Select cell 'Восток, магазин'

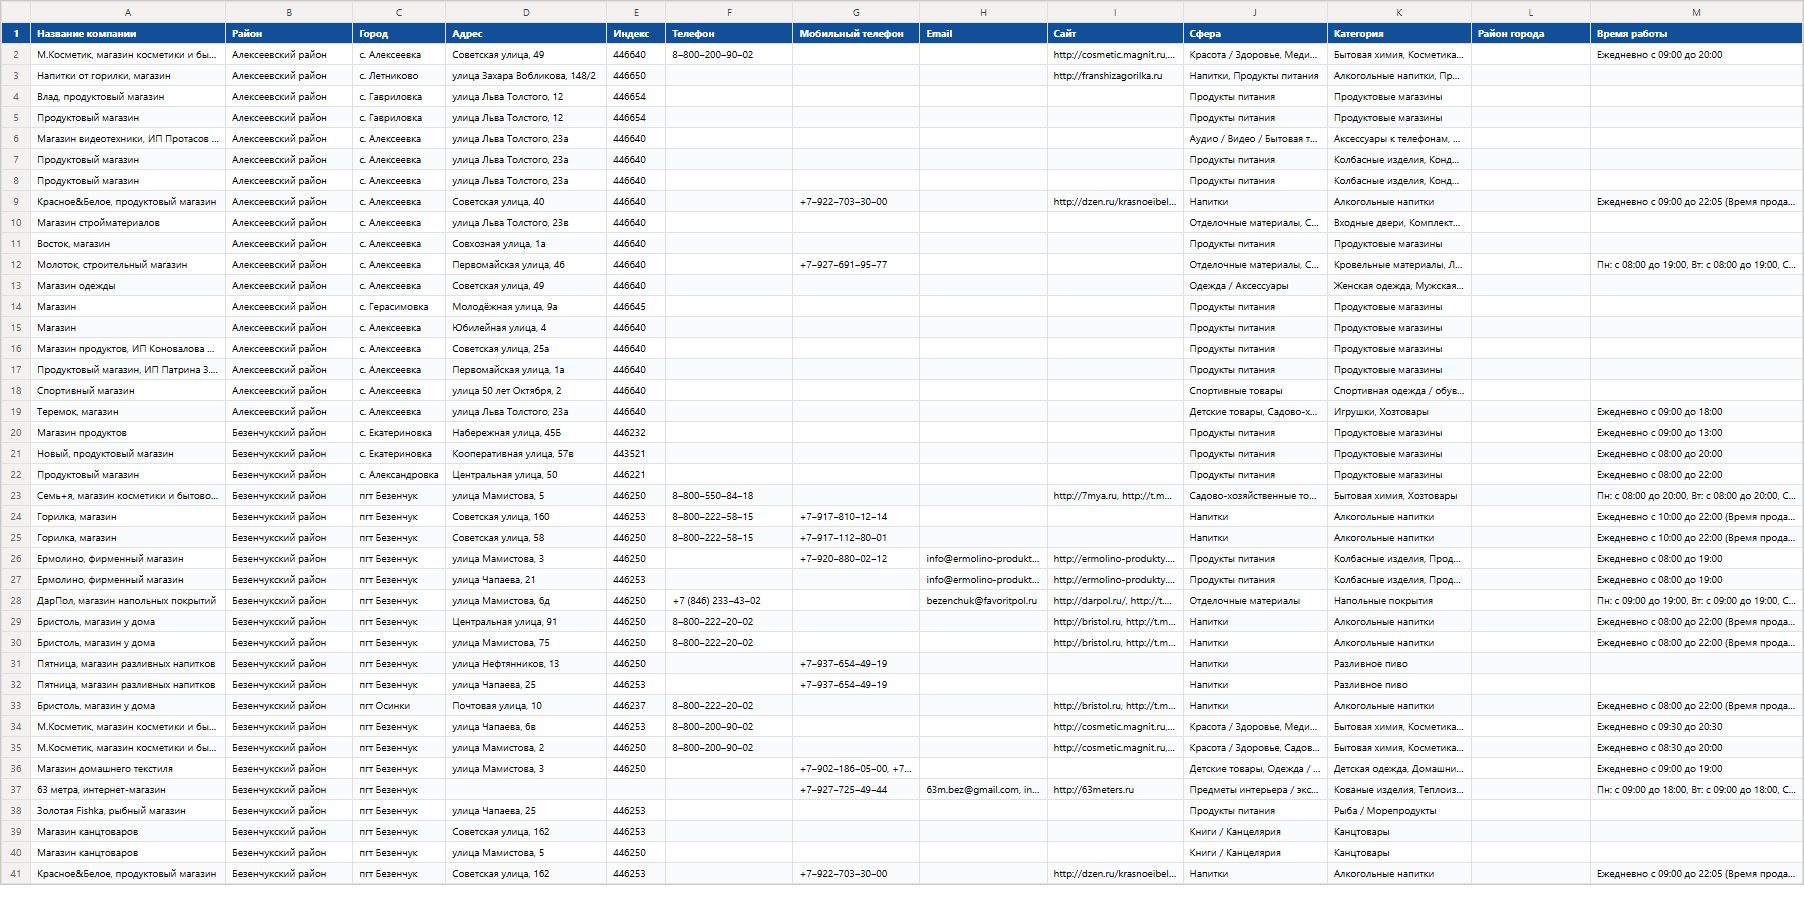[x=128, y=244]
